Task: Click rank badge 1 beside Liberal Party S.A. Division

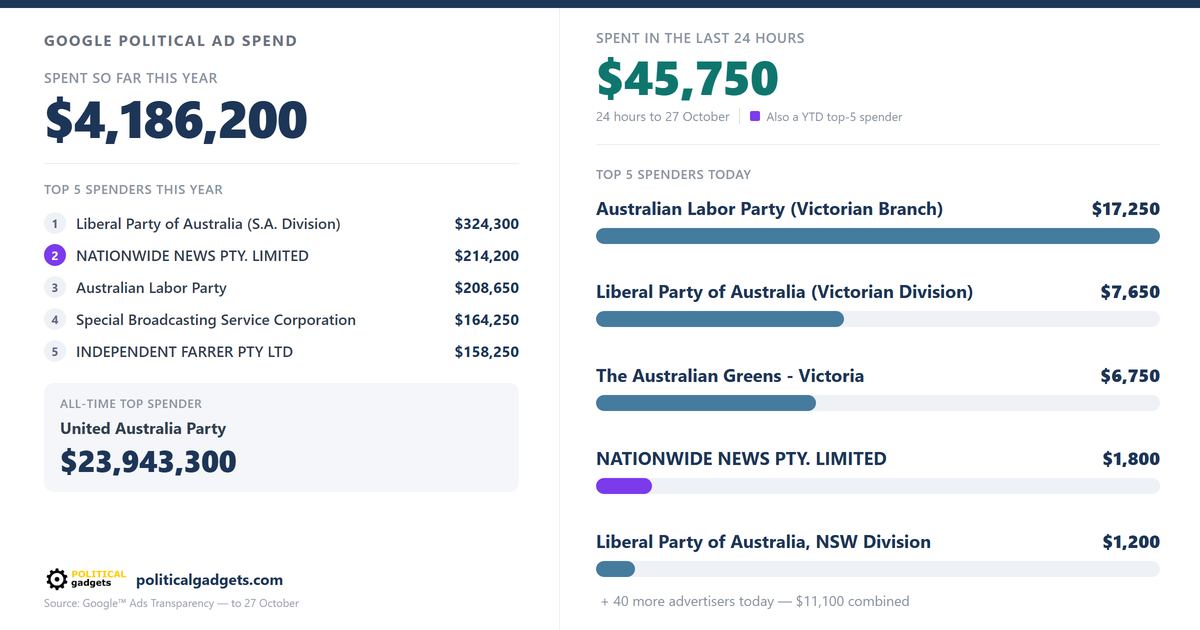Action: click(x=55, y=224)
